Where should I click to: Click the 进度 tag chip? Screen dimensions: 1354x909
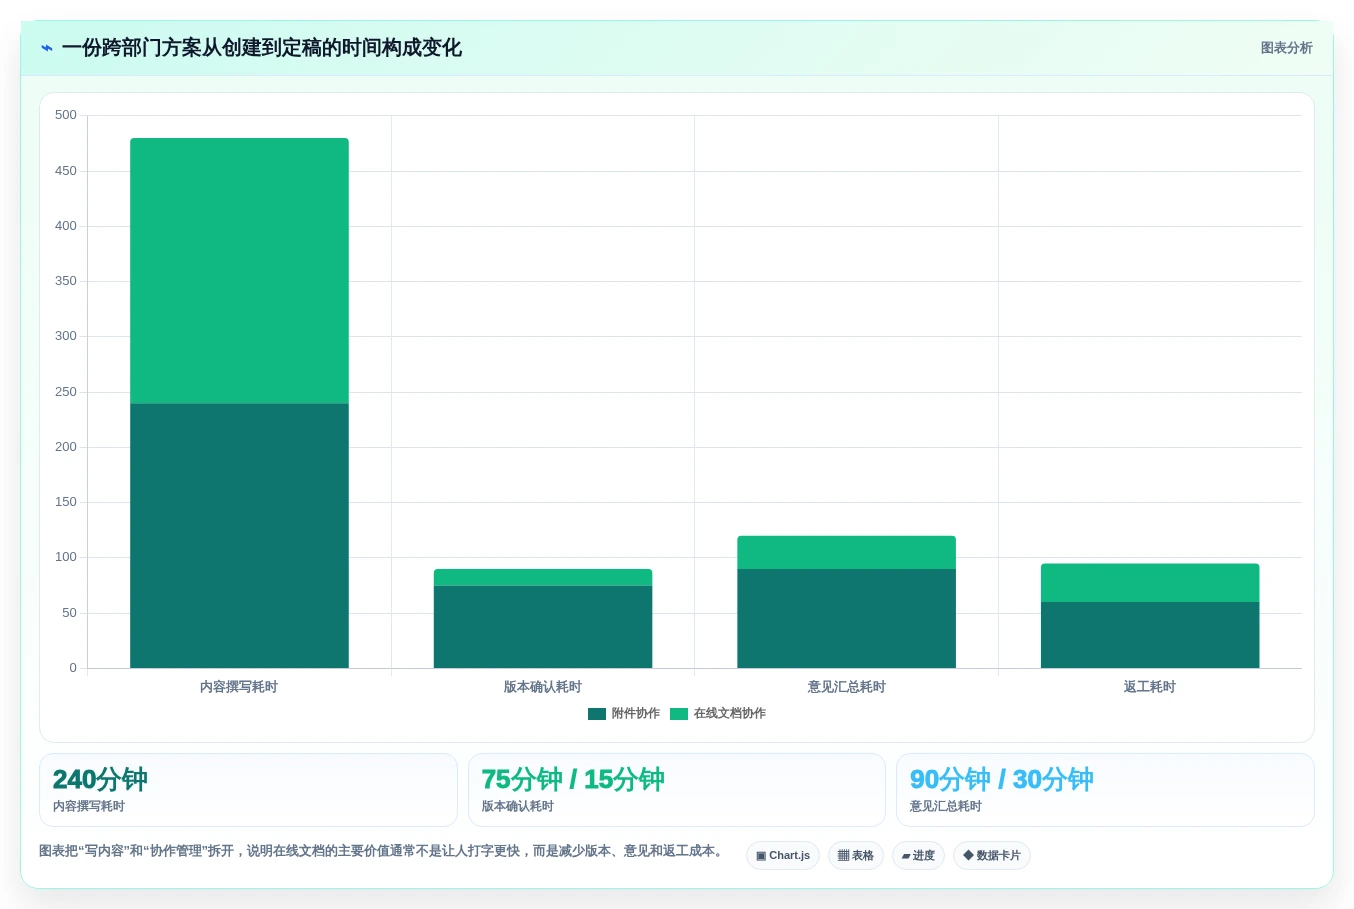coord(918,856)
